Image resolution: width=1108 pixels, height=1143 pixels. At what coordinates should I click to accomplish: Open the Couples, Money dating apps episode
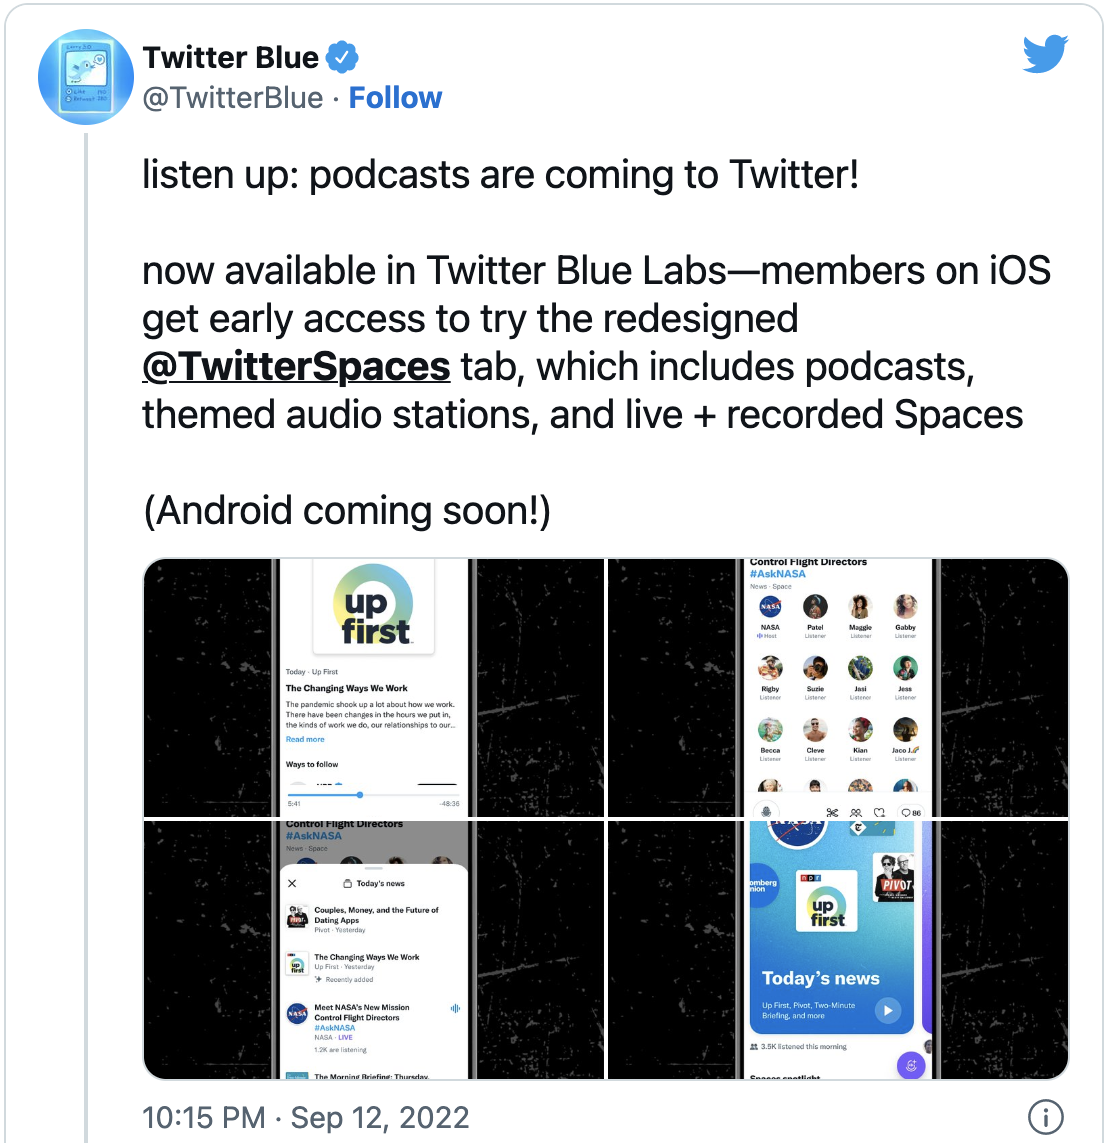tap(375, 916)
